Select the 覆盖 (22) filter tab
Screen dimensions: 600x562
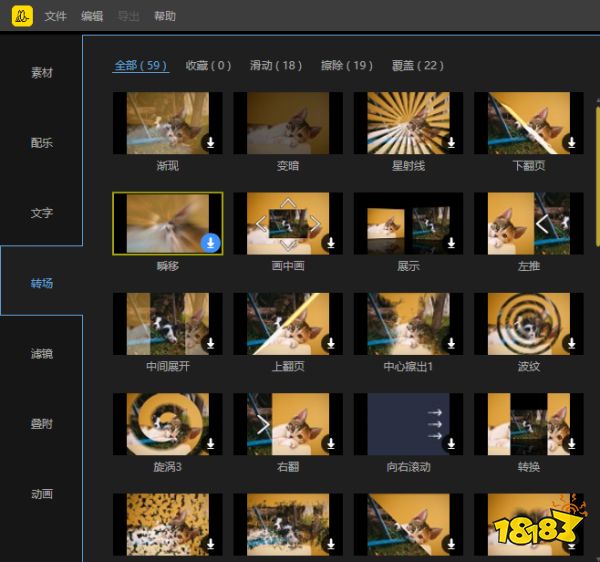(418, 65)
